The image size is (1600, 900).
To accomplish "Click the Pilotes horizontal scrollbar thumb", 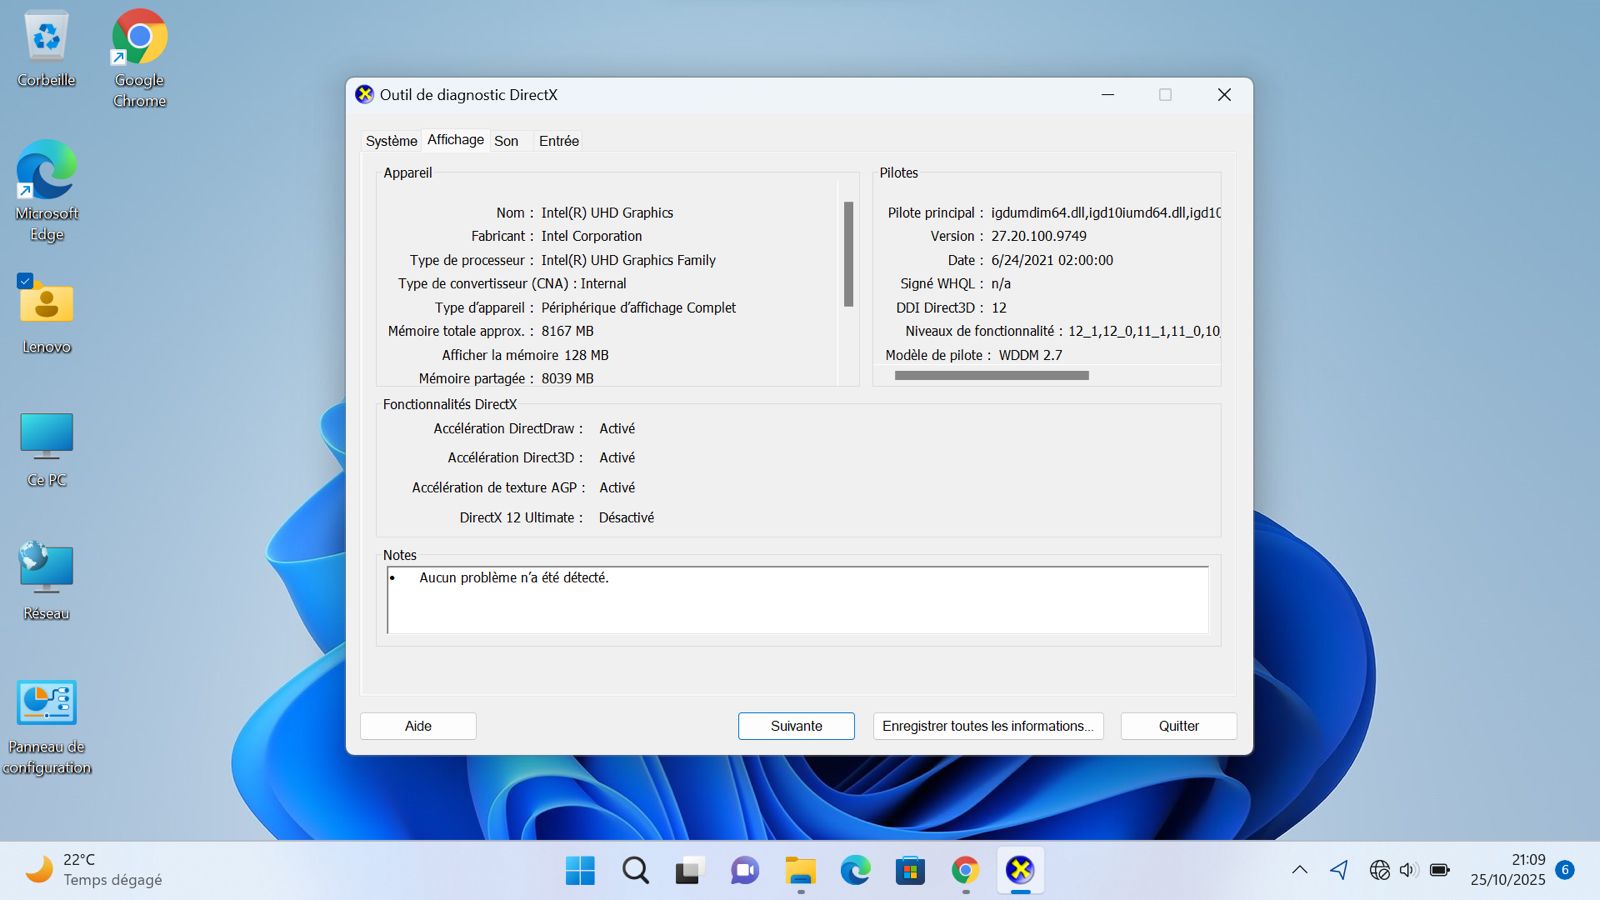I will click(991, 376).
